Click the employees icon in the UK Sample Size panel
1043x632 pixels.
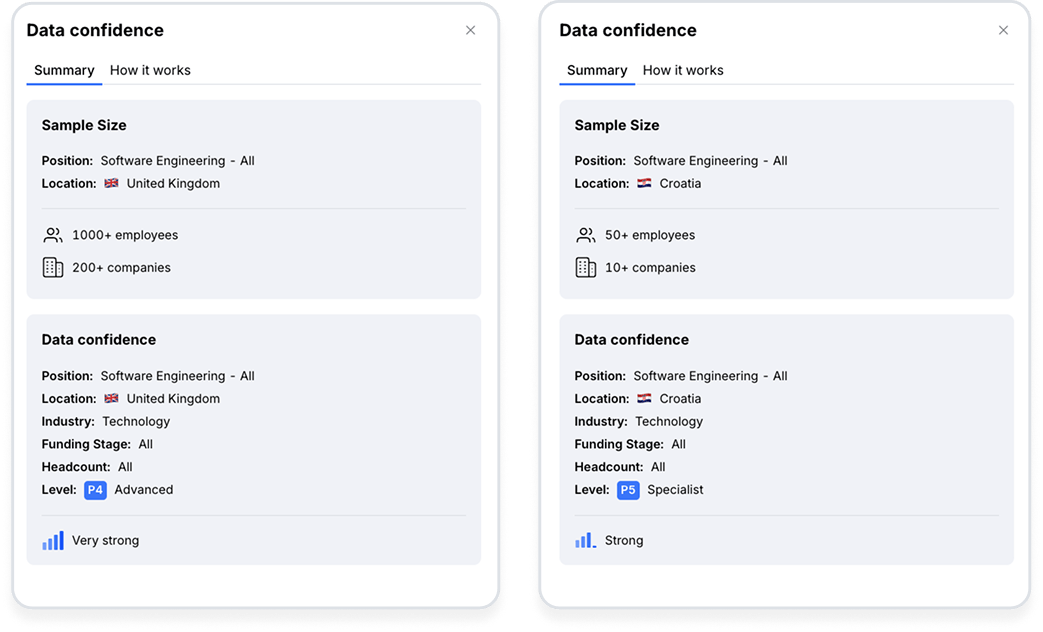click(53, 234)
